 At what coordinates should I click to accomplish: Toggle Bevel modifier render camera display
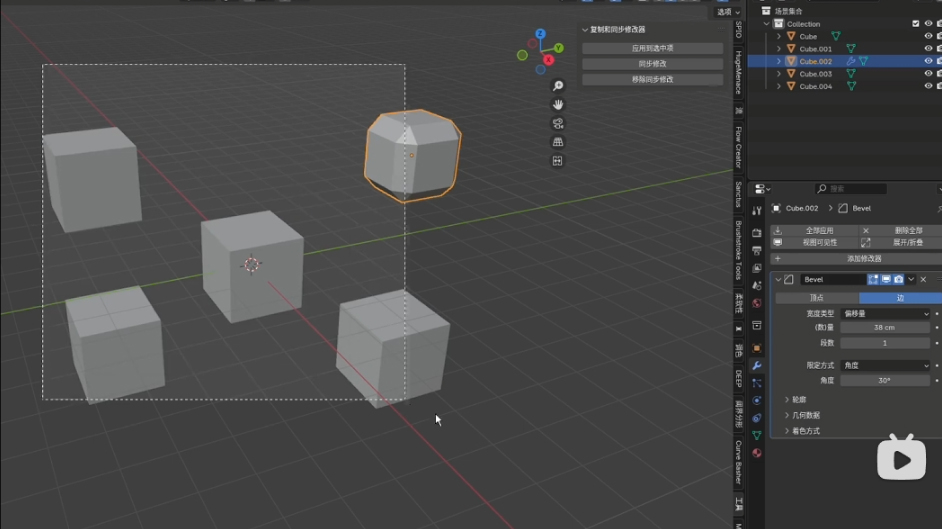point(899,279)
